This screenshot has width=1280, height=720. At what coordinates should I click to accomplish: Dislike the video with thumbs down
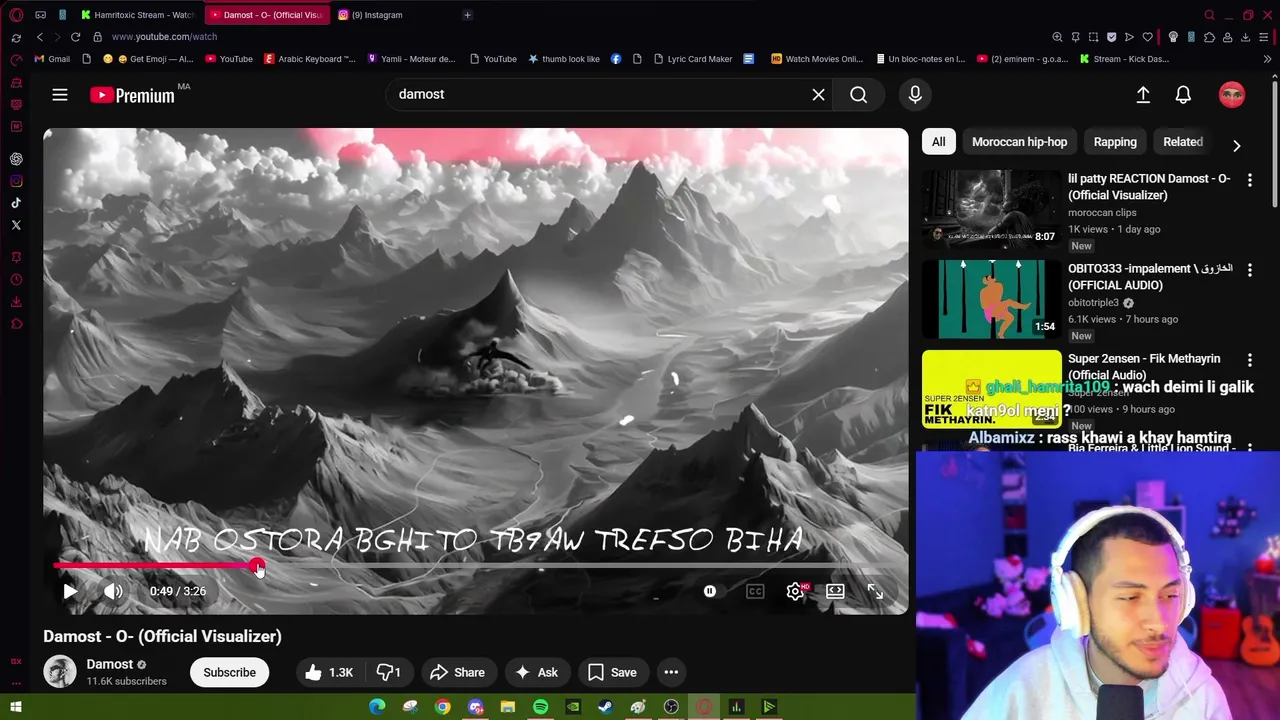click(388, 672)
